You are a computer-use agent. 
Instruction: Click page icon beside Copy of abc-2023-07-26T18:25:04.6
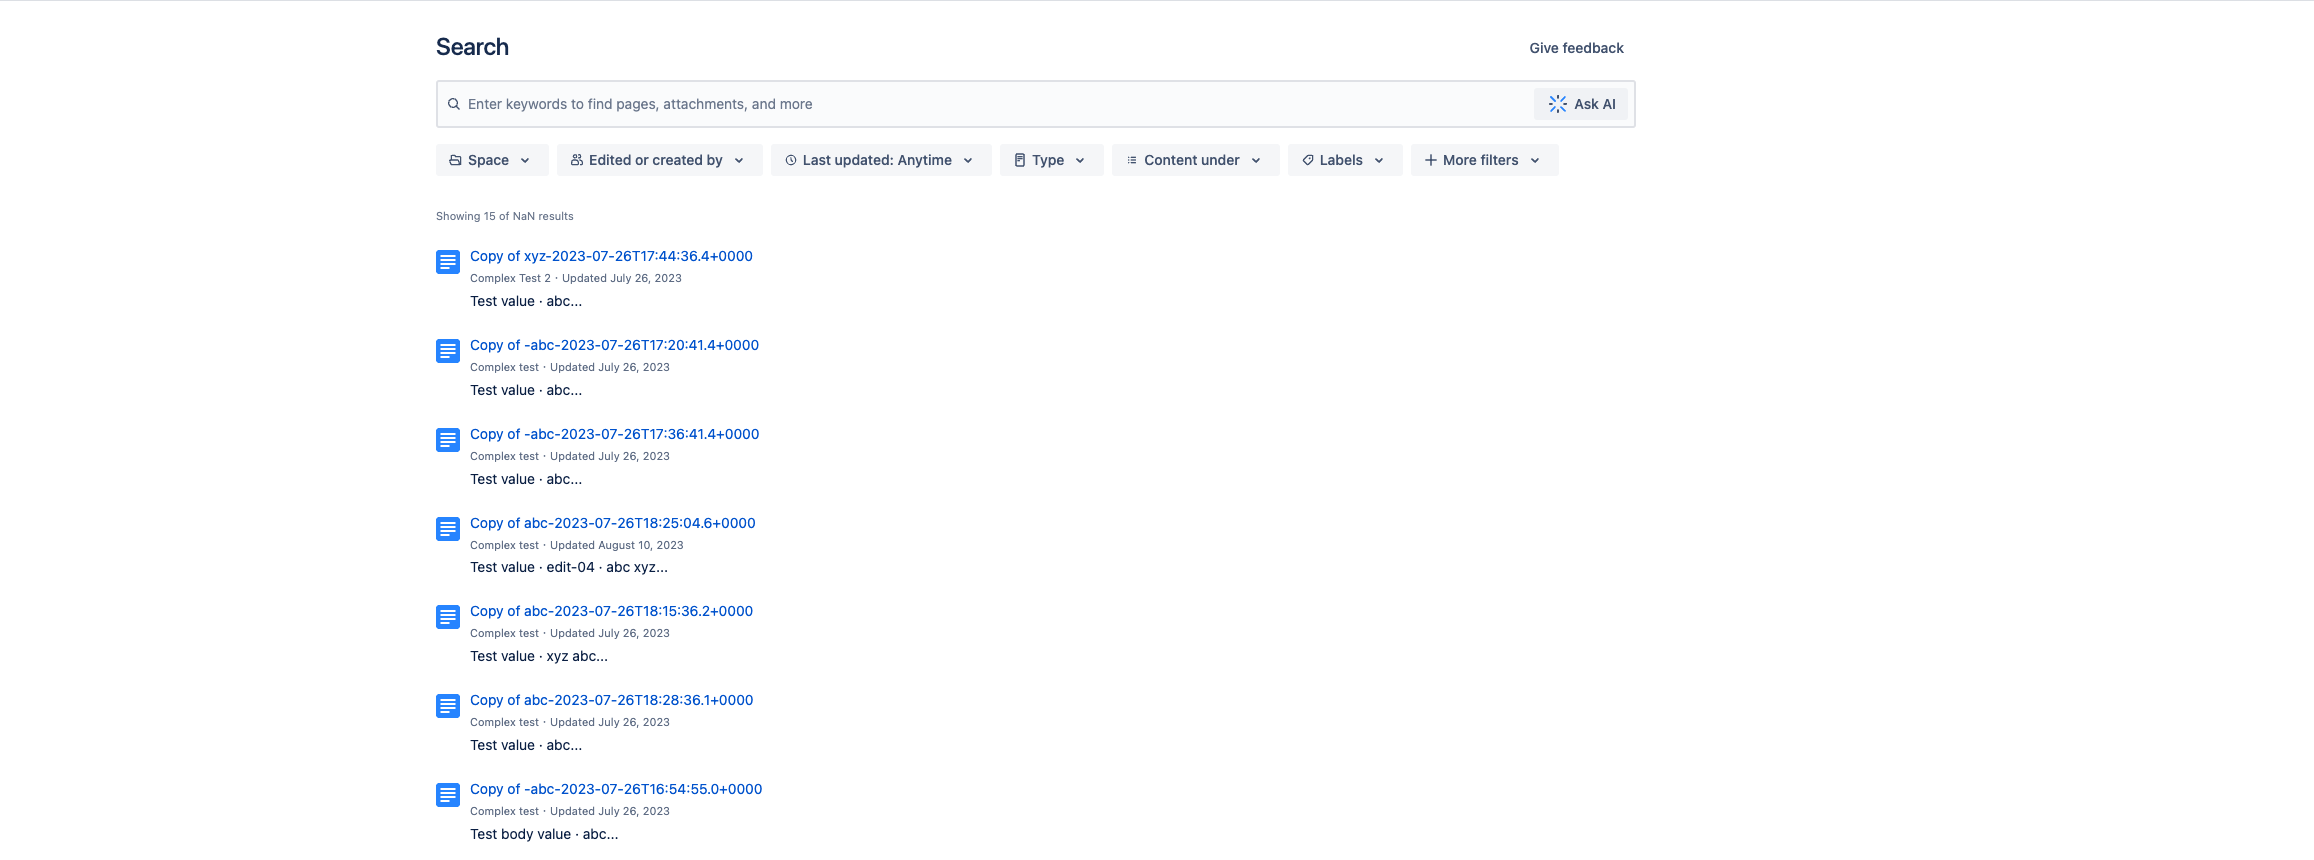point(448,529)
